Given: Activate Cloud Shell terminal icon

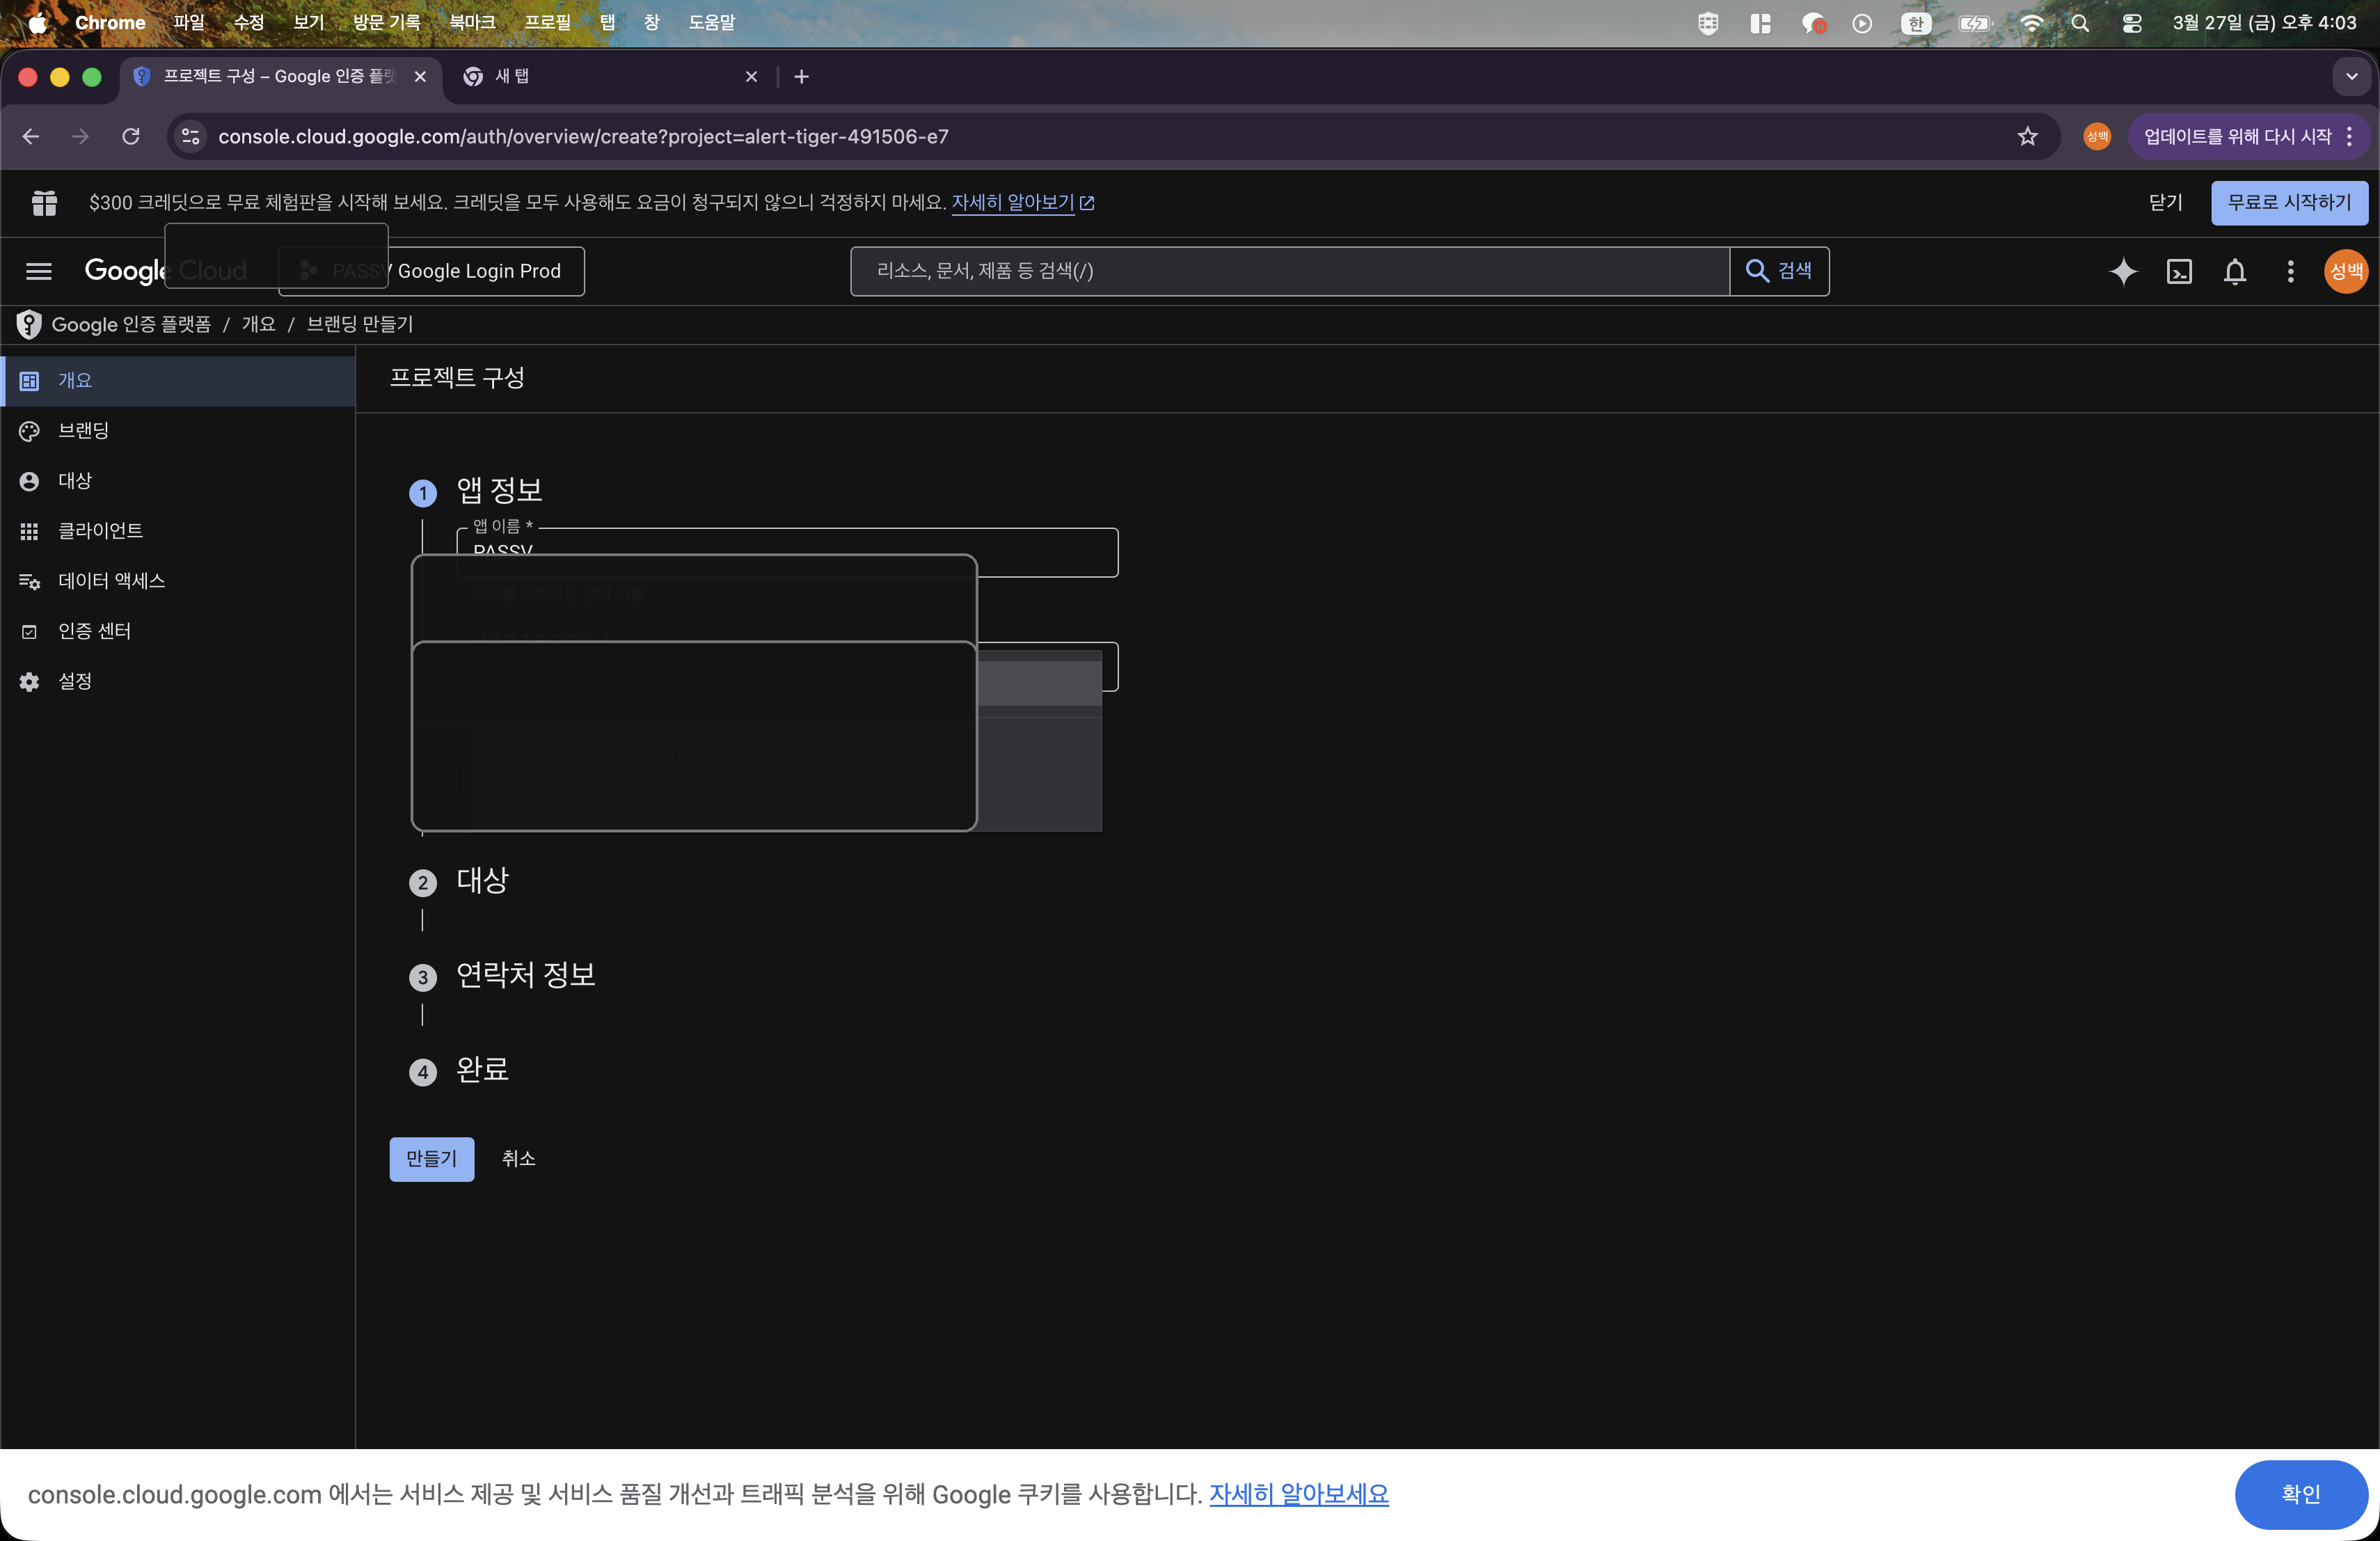Looking at the screenshot, I should coord(2179,271).
